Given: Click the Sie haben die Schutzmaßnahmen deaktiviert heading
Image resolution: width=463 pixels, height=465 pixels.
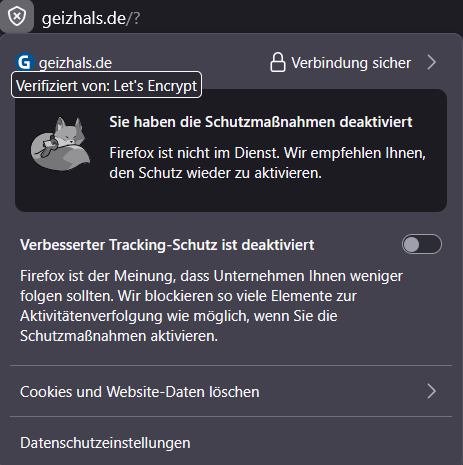Looking at the screenshot, I should (261, 122).
